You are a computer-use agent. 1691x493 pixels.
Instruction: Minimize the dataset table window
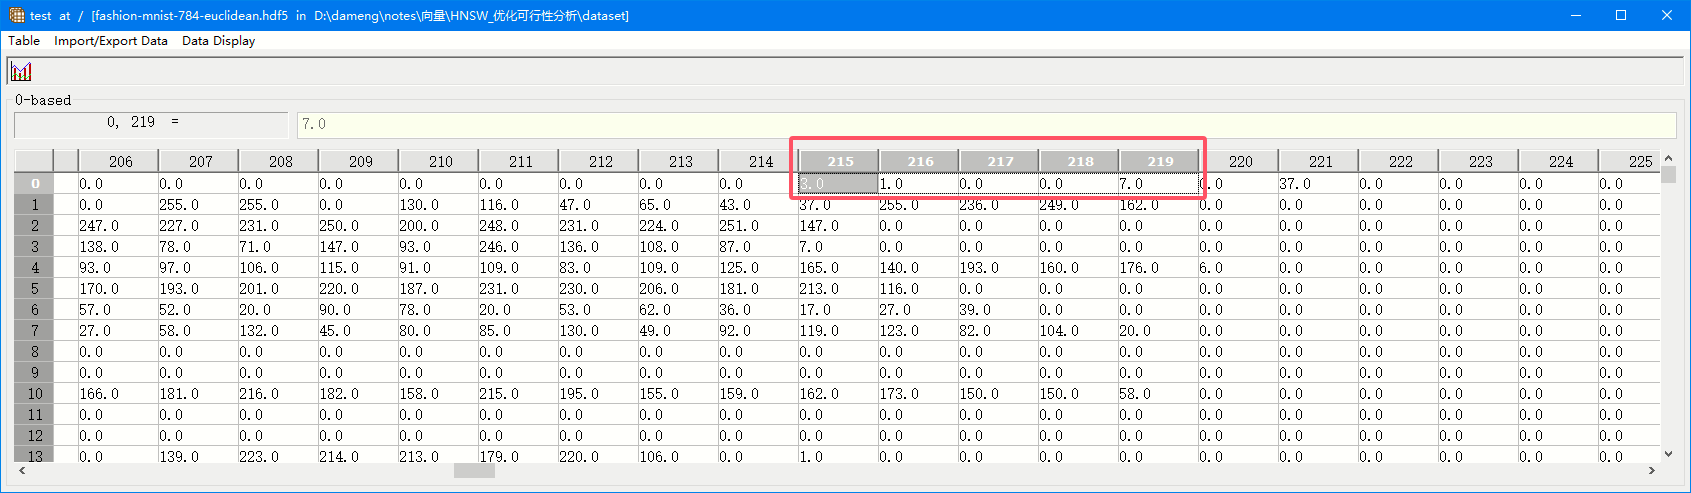tap(1576, 15)
